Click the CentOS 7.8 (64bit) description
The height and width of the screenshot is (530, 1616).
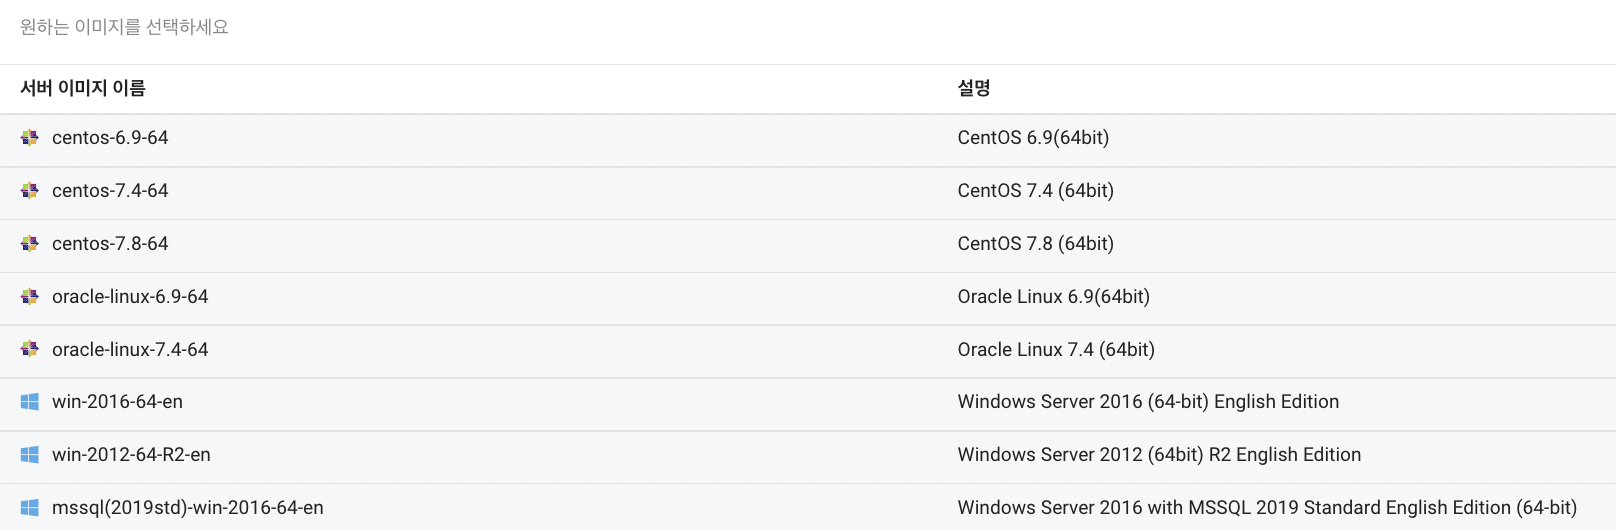coord(1035,244)
